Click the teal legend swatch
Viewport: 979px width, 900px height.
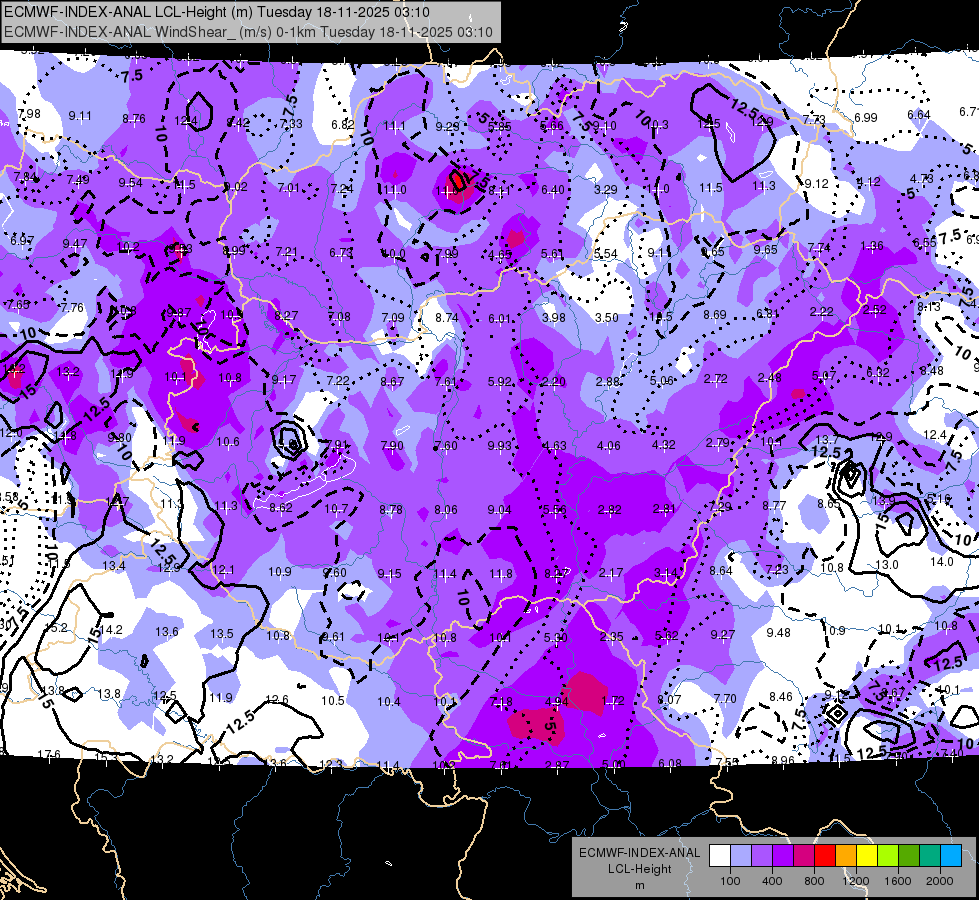tap(930, 856)
